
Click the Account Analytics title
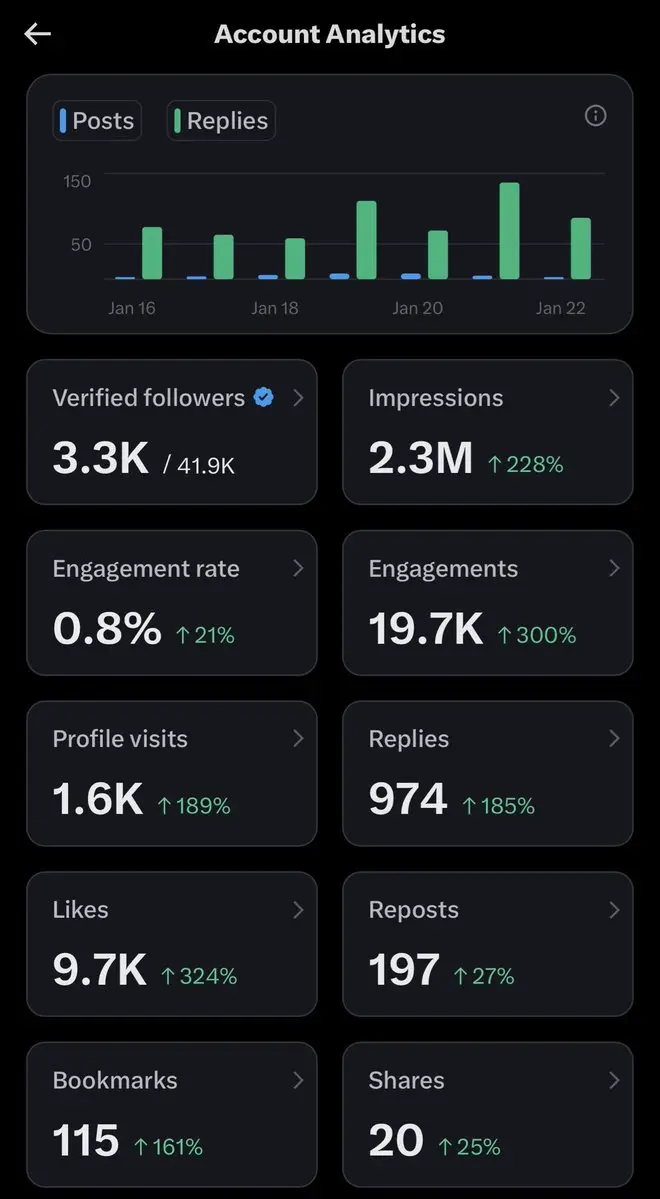(330, 34)
